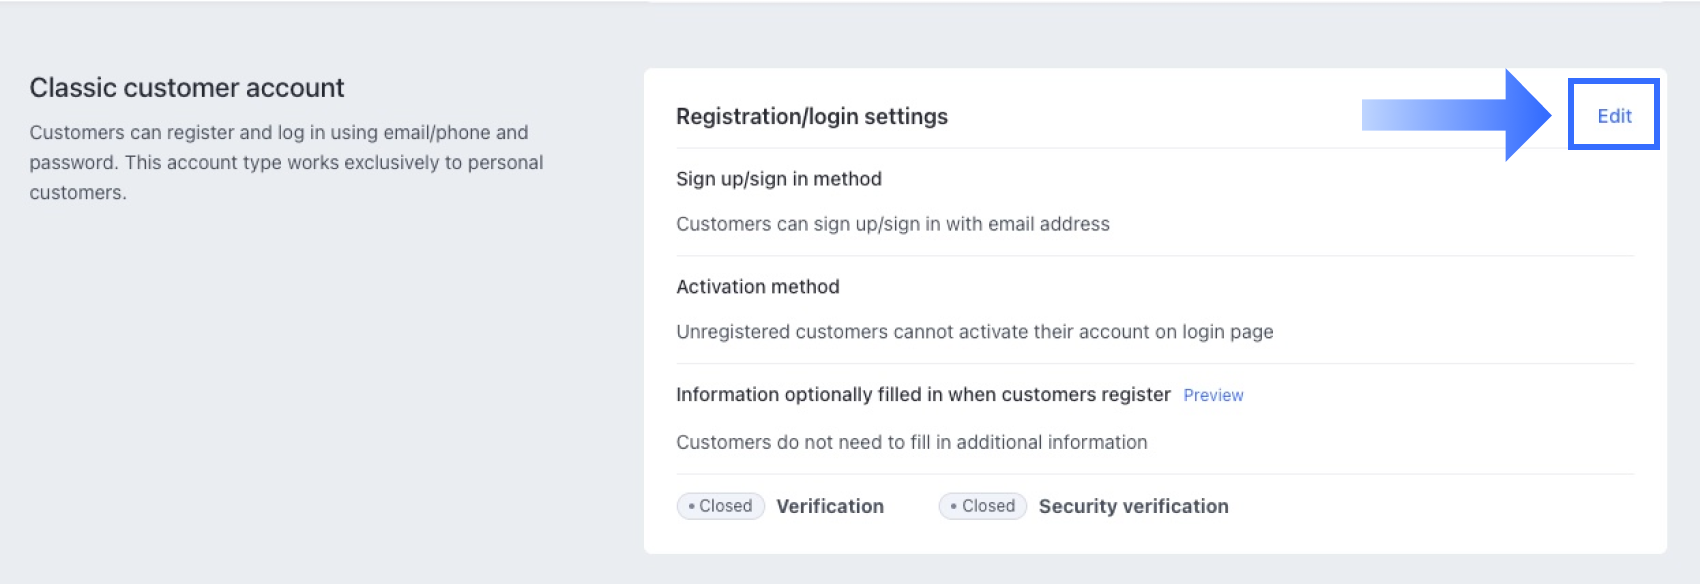Viewport: 1700px width, 584px height.
Task: Click the classic account description paragraph
Action: pyautogui.click(x=286, y=162)
